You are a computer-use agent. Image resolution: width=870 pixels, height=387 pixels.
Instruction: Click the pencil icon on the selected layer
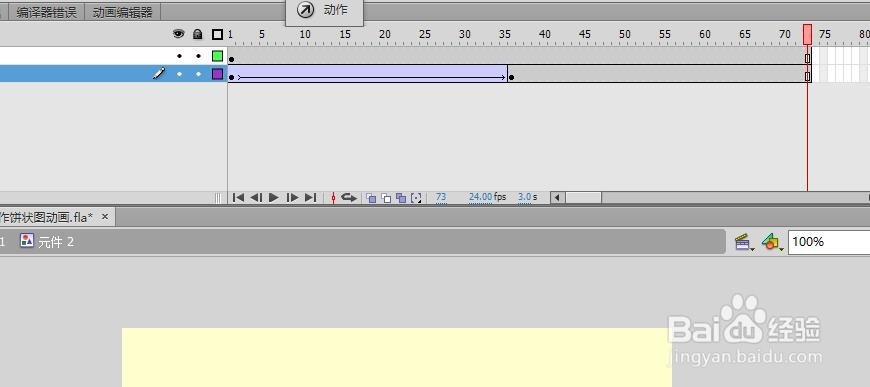click(x=159, y=73)
